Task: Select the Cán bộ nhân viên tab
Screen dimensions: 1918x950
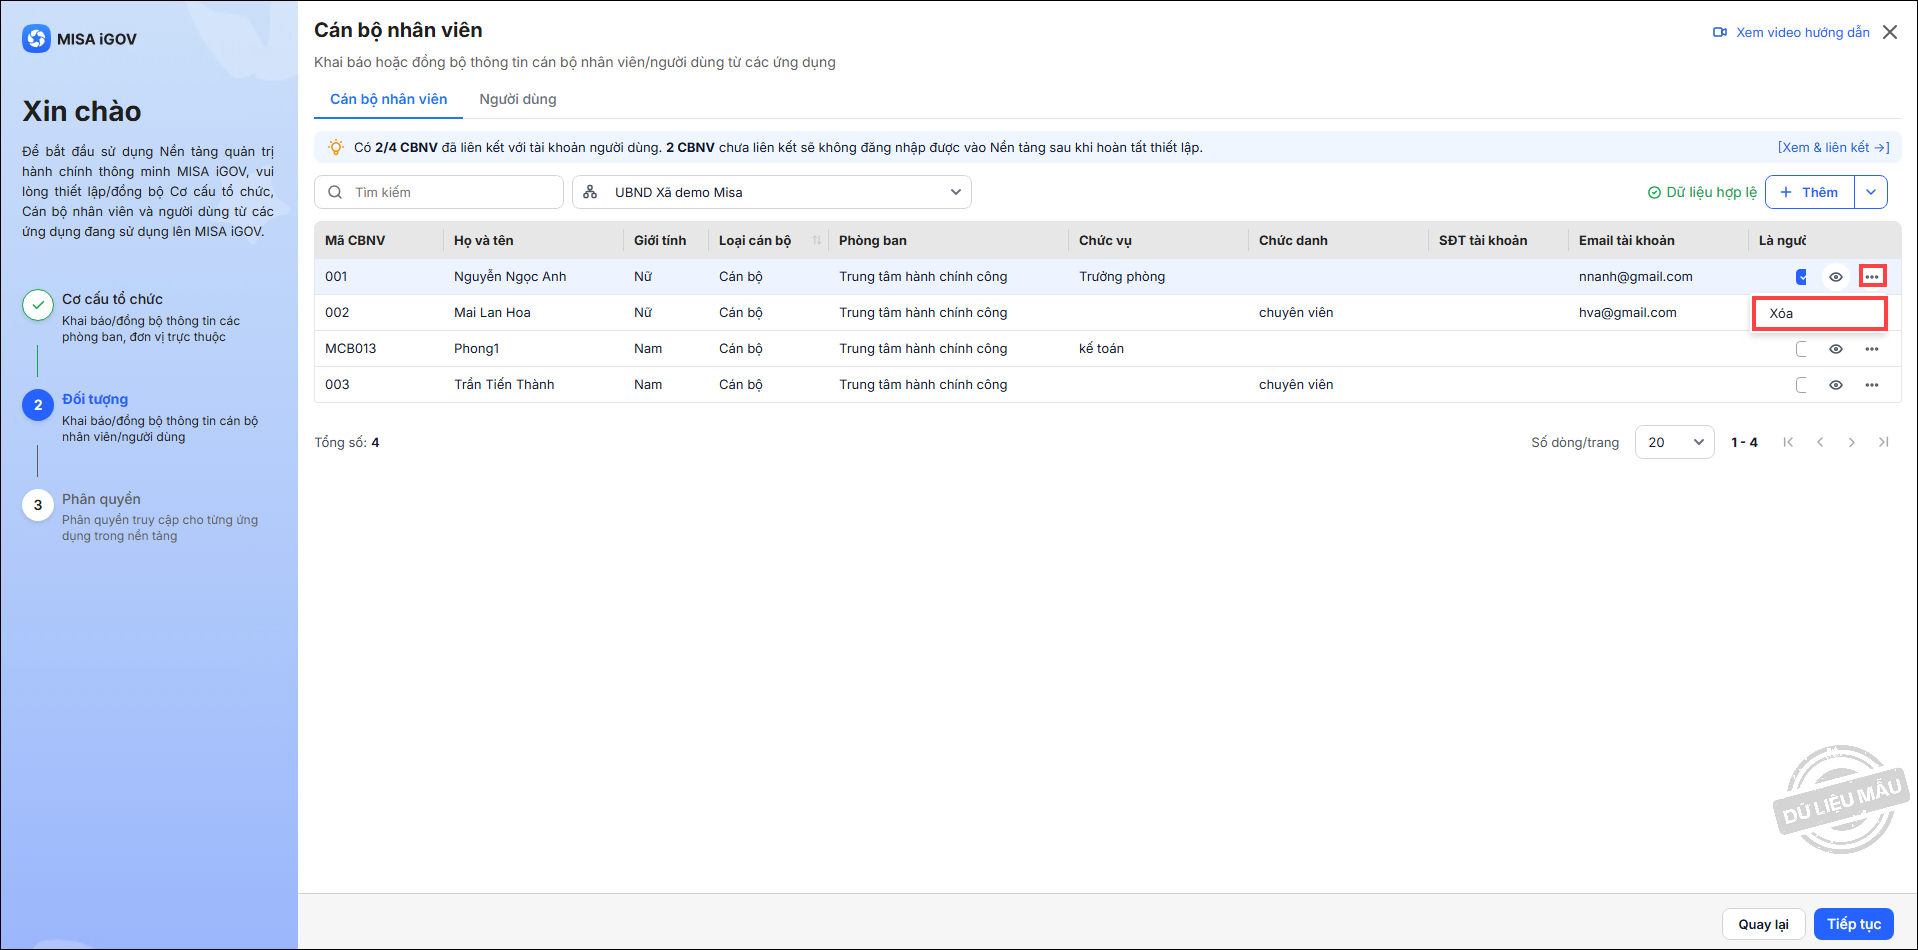Action: pyautogui.click(x=389, y=99)
